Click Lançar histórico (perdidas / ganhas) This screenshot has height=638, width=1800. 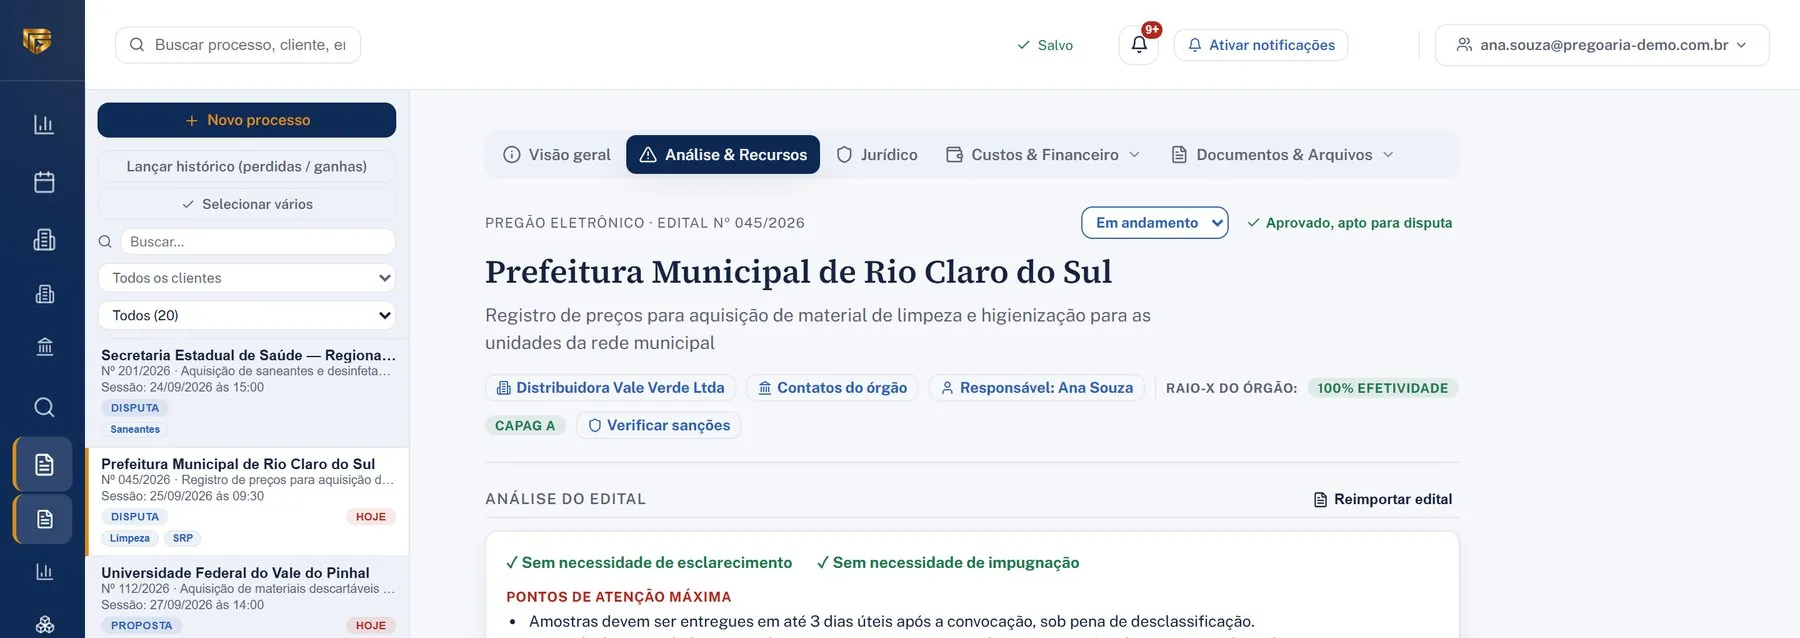(247, 166)
